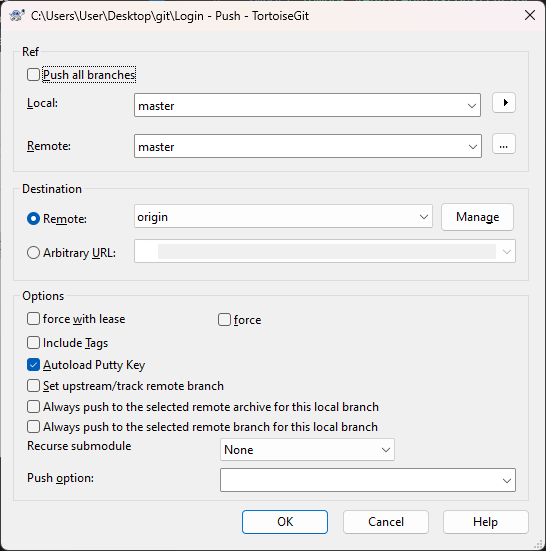Check Always push to selected remote archive
The image size is (546, 551).
[x=33, y=407]
